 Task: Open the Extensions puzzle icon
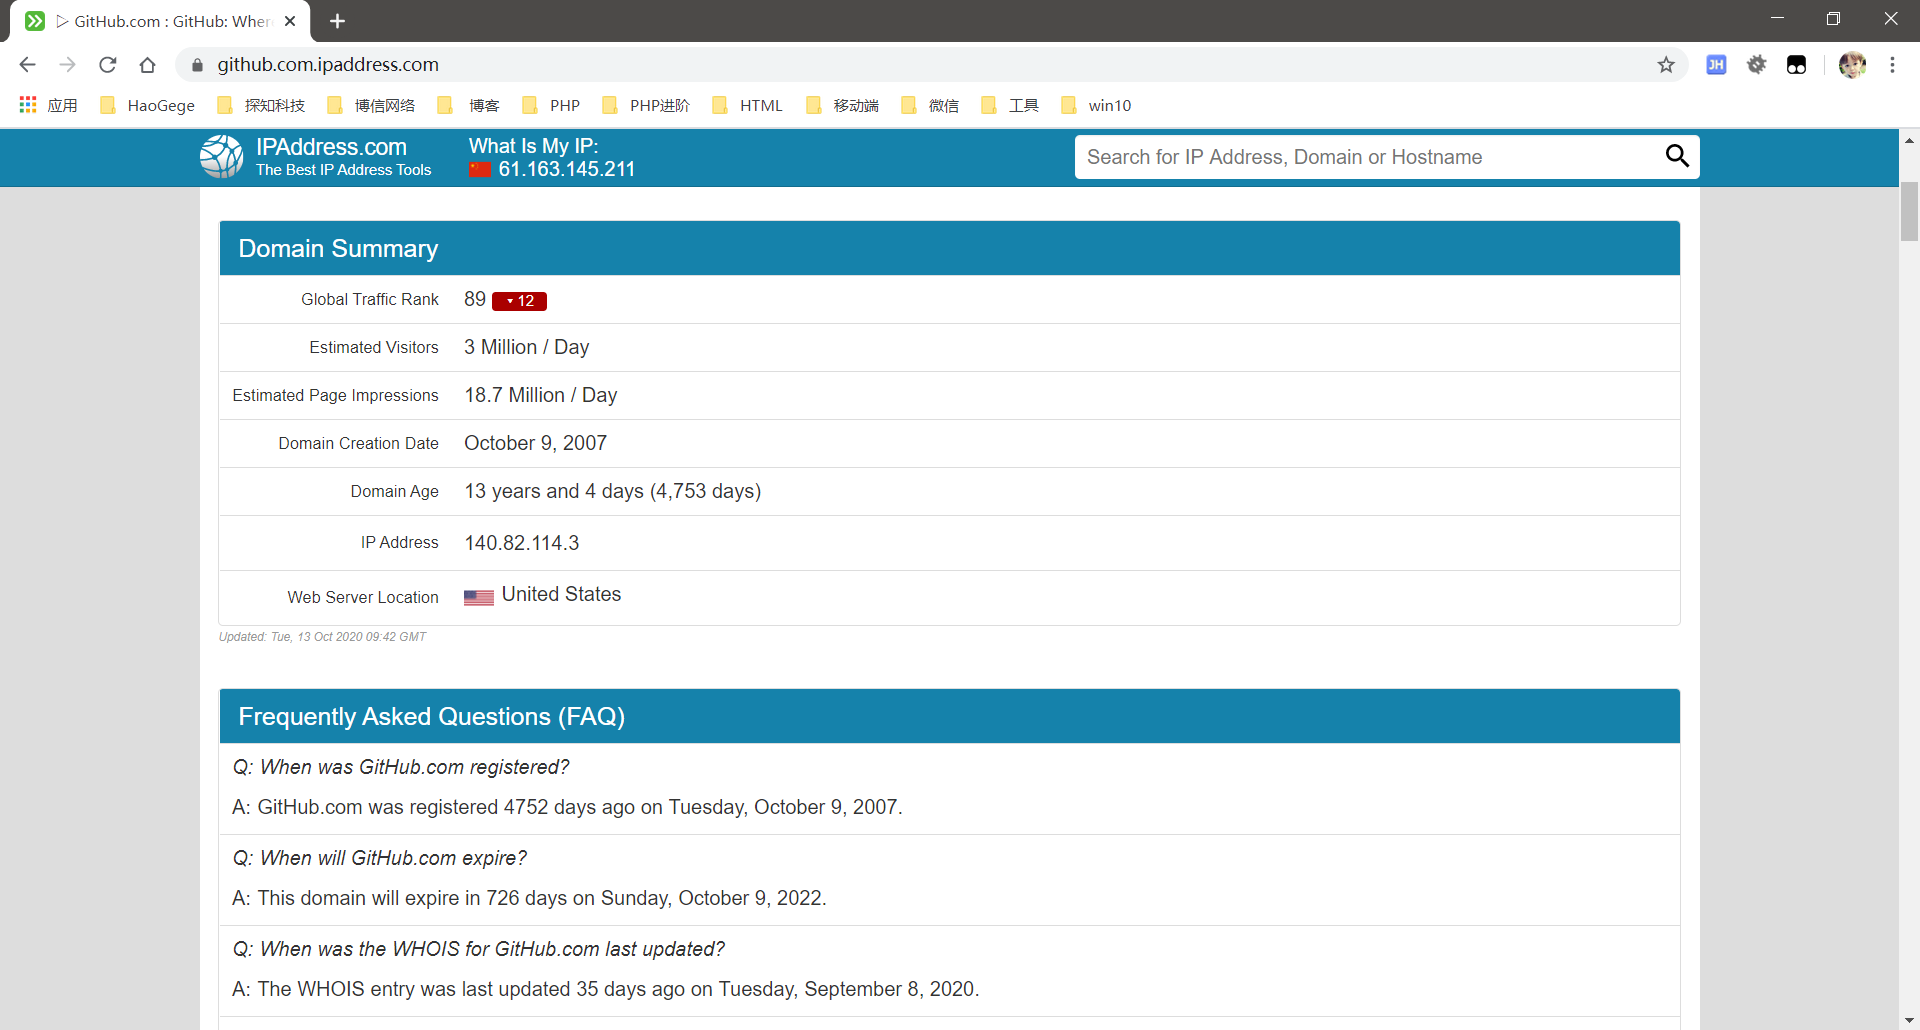tap(1756, 65)
